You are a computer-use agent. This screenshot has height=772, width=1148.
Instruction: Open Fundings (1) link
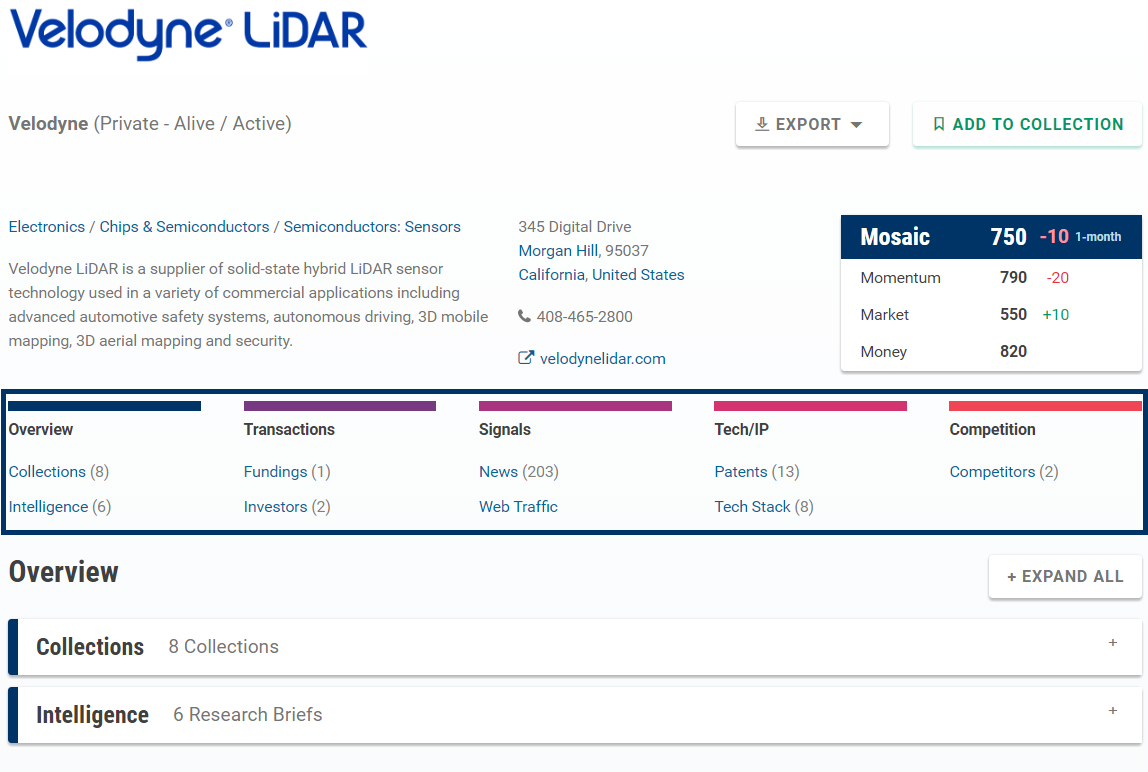pos(287,472)
